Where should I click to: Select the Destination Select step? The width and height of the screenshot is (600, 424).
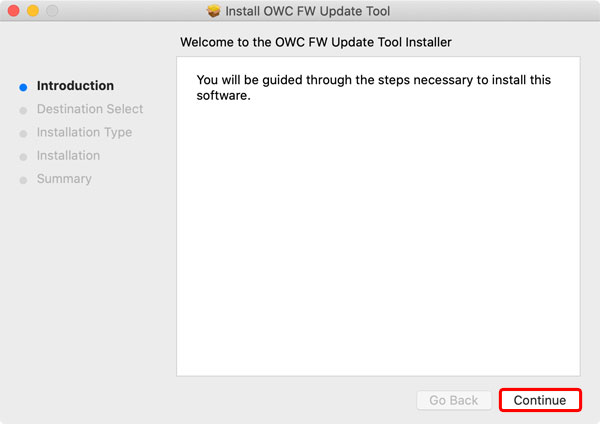click(x=90, y=109)
